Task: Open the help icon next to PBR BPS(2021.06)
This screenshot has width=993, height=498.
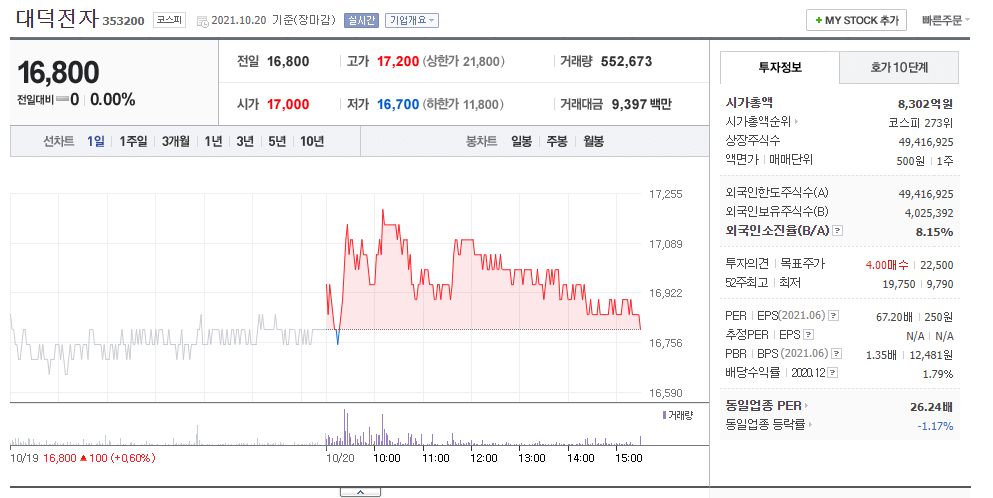Action: click(837, 354)
